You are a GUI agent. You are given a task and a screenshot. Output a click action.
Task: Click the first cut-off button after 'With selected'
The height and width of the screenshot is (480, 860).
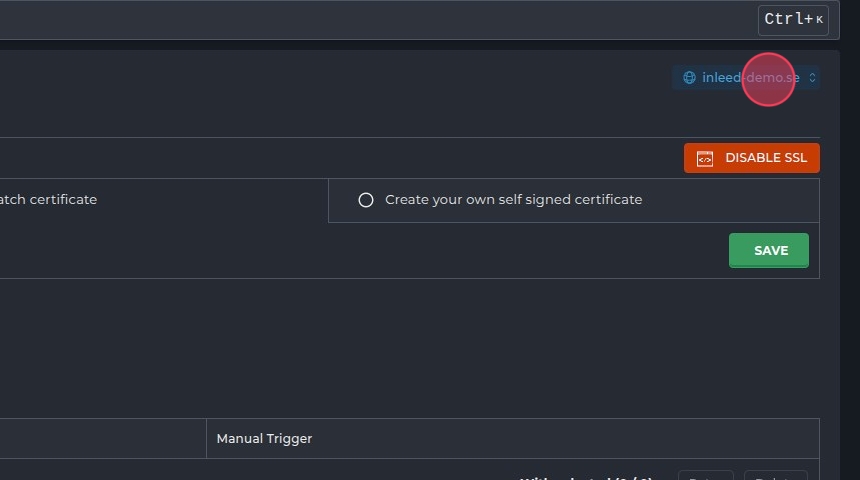[x=705, y=476]
